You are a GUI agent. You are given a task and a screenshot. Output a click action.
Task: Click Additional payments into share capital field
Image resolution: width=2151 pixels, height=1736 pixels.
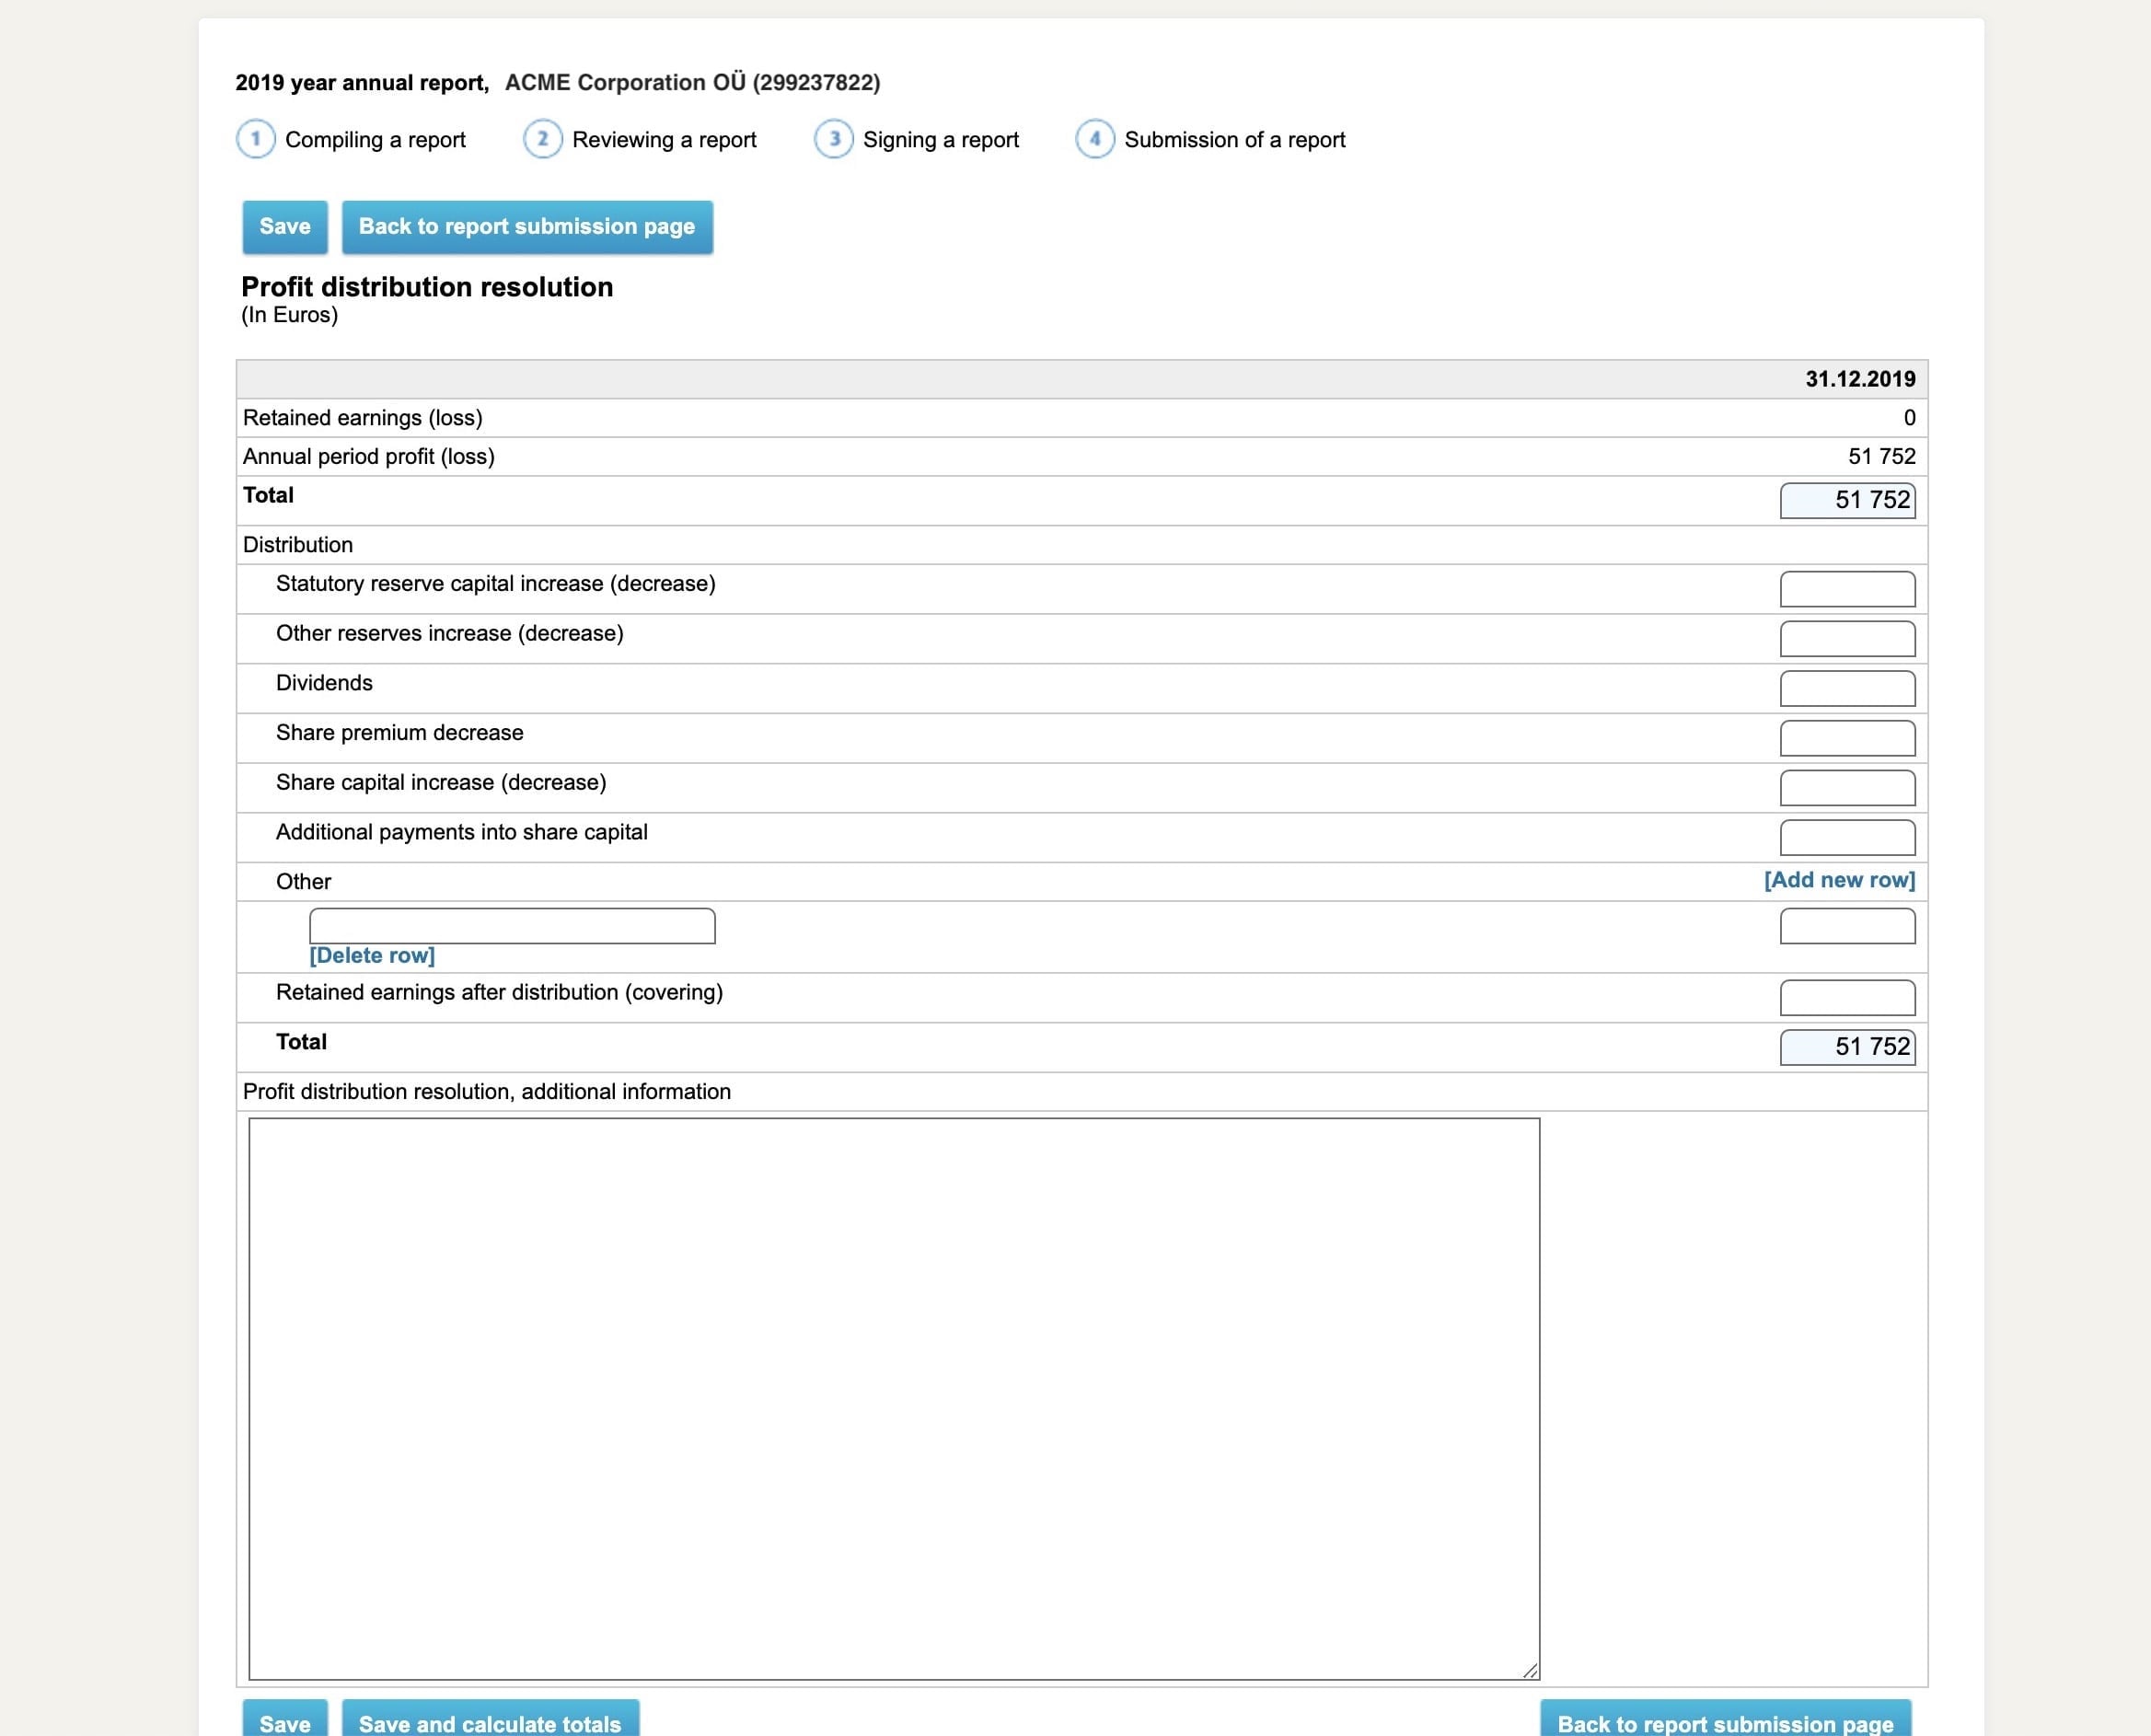click(1846, 837)
